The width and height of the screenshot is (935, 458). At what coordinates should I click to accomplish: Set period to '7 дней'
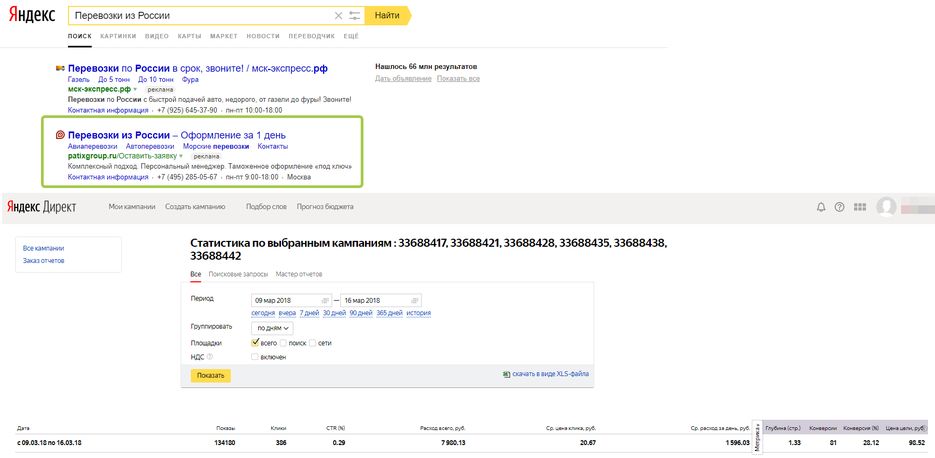coord(309,313)
